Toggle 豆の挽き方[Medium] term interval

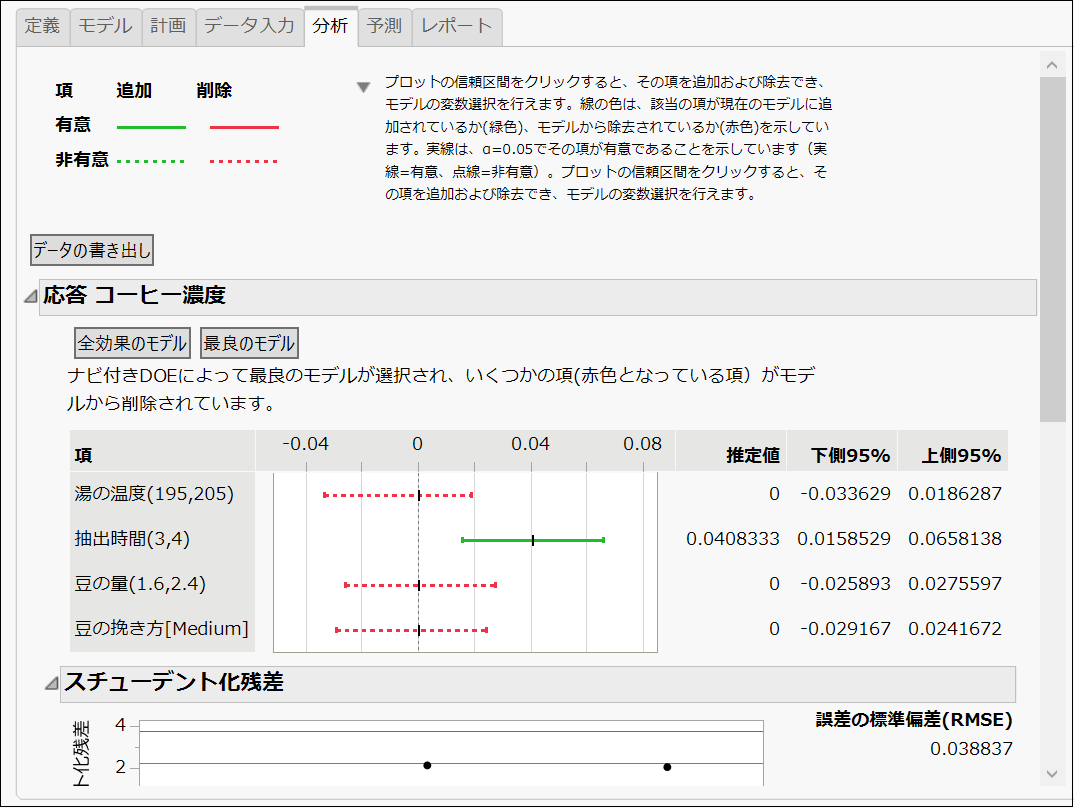[x=410, y=631]
